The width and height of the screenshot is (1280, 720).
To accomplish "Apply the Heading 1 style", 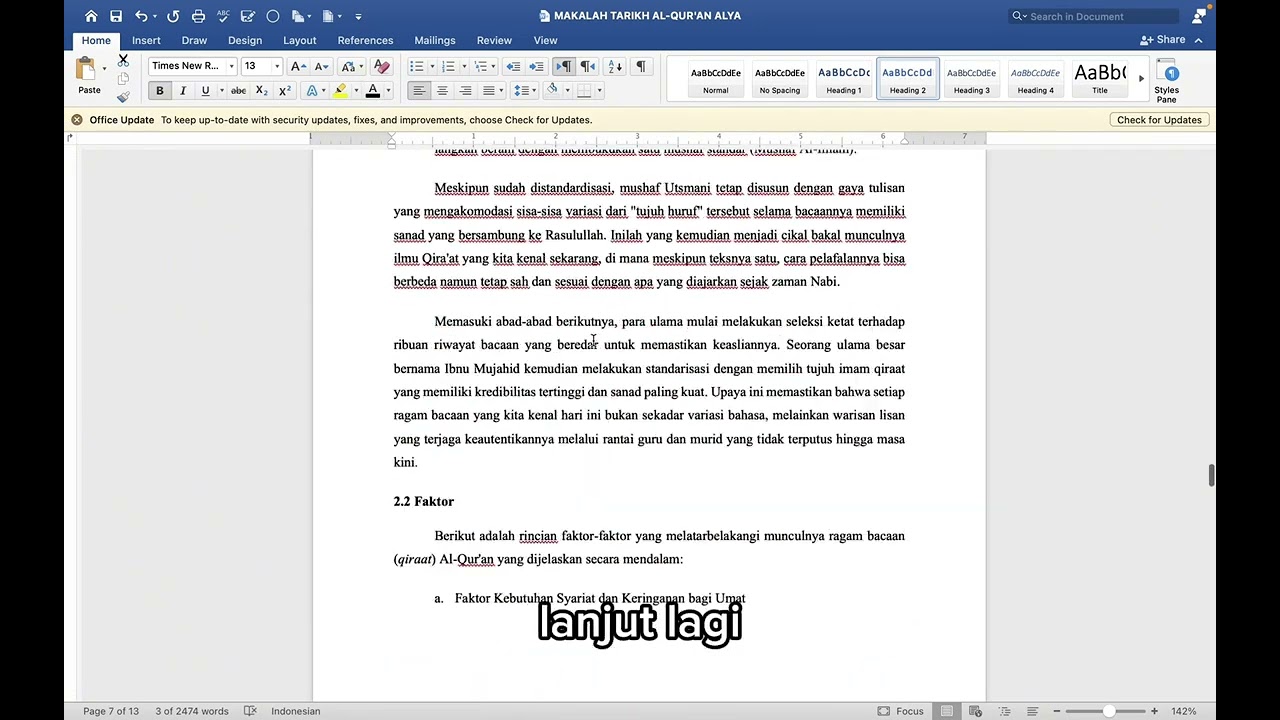I will pyautogui.click(x=843, y=79).
